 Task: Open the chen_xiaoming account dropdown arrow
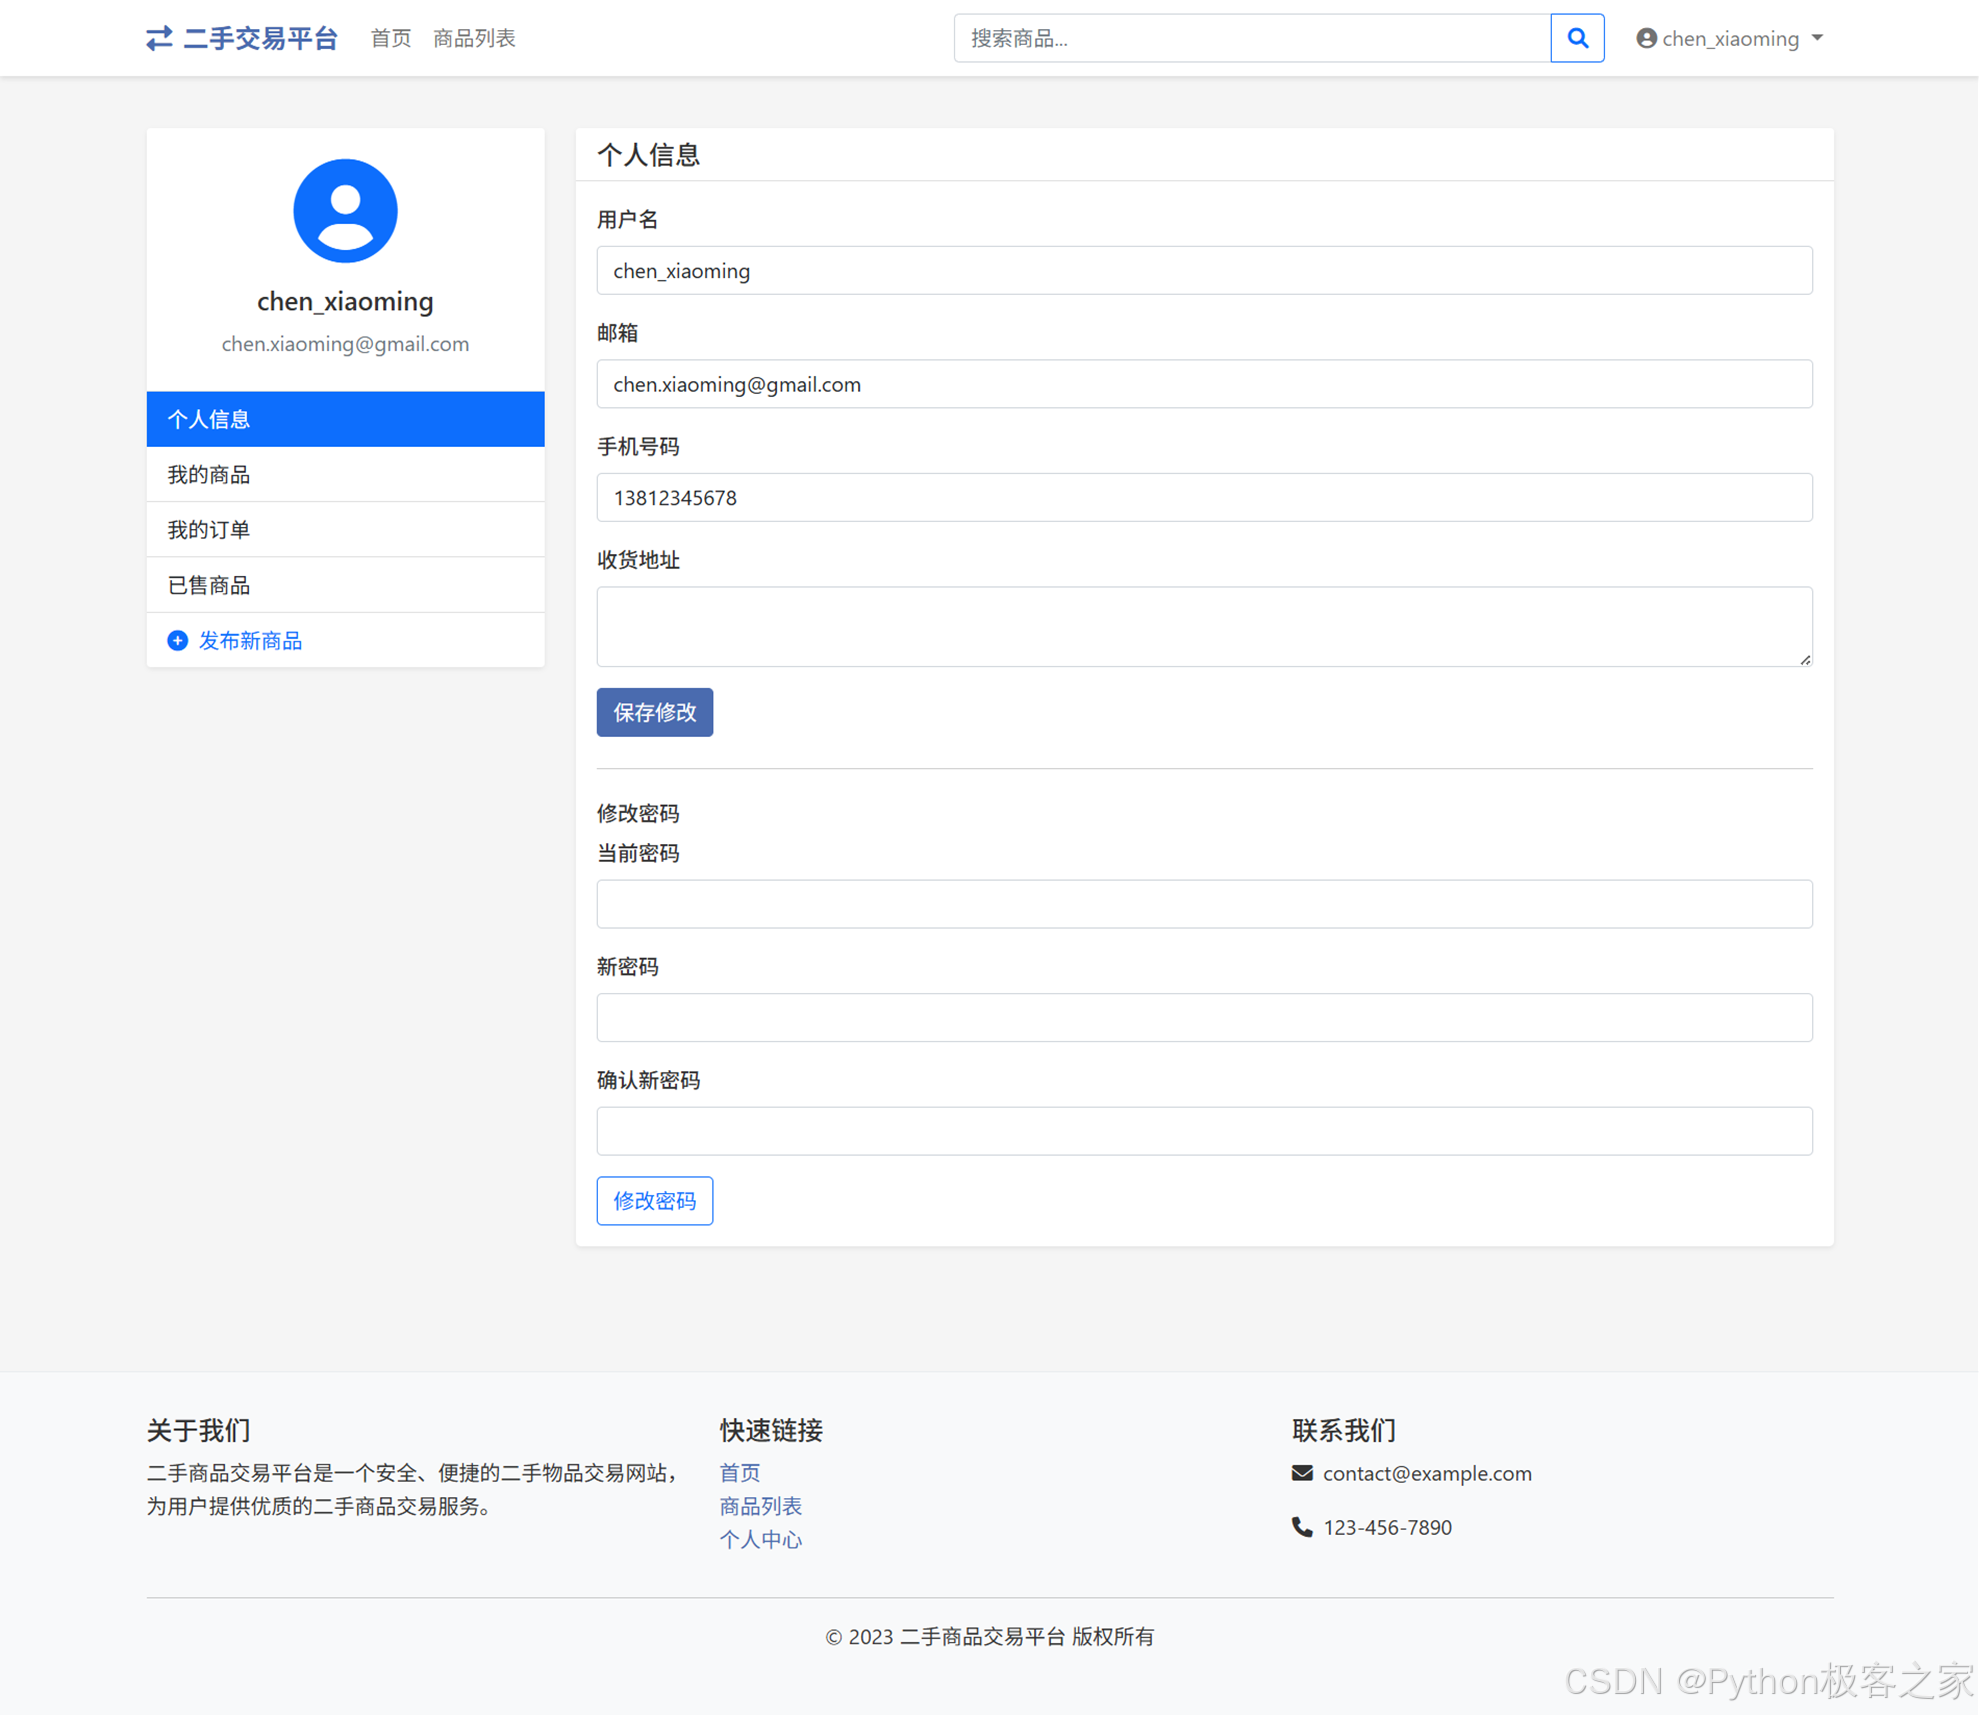pos(1817,38)
